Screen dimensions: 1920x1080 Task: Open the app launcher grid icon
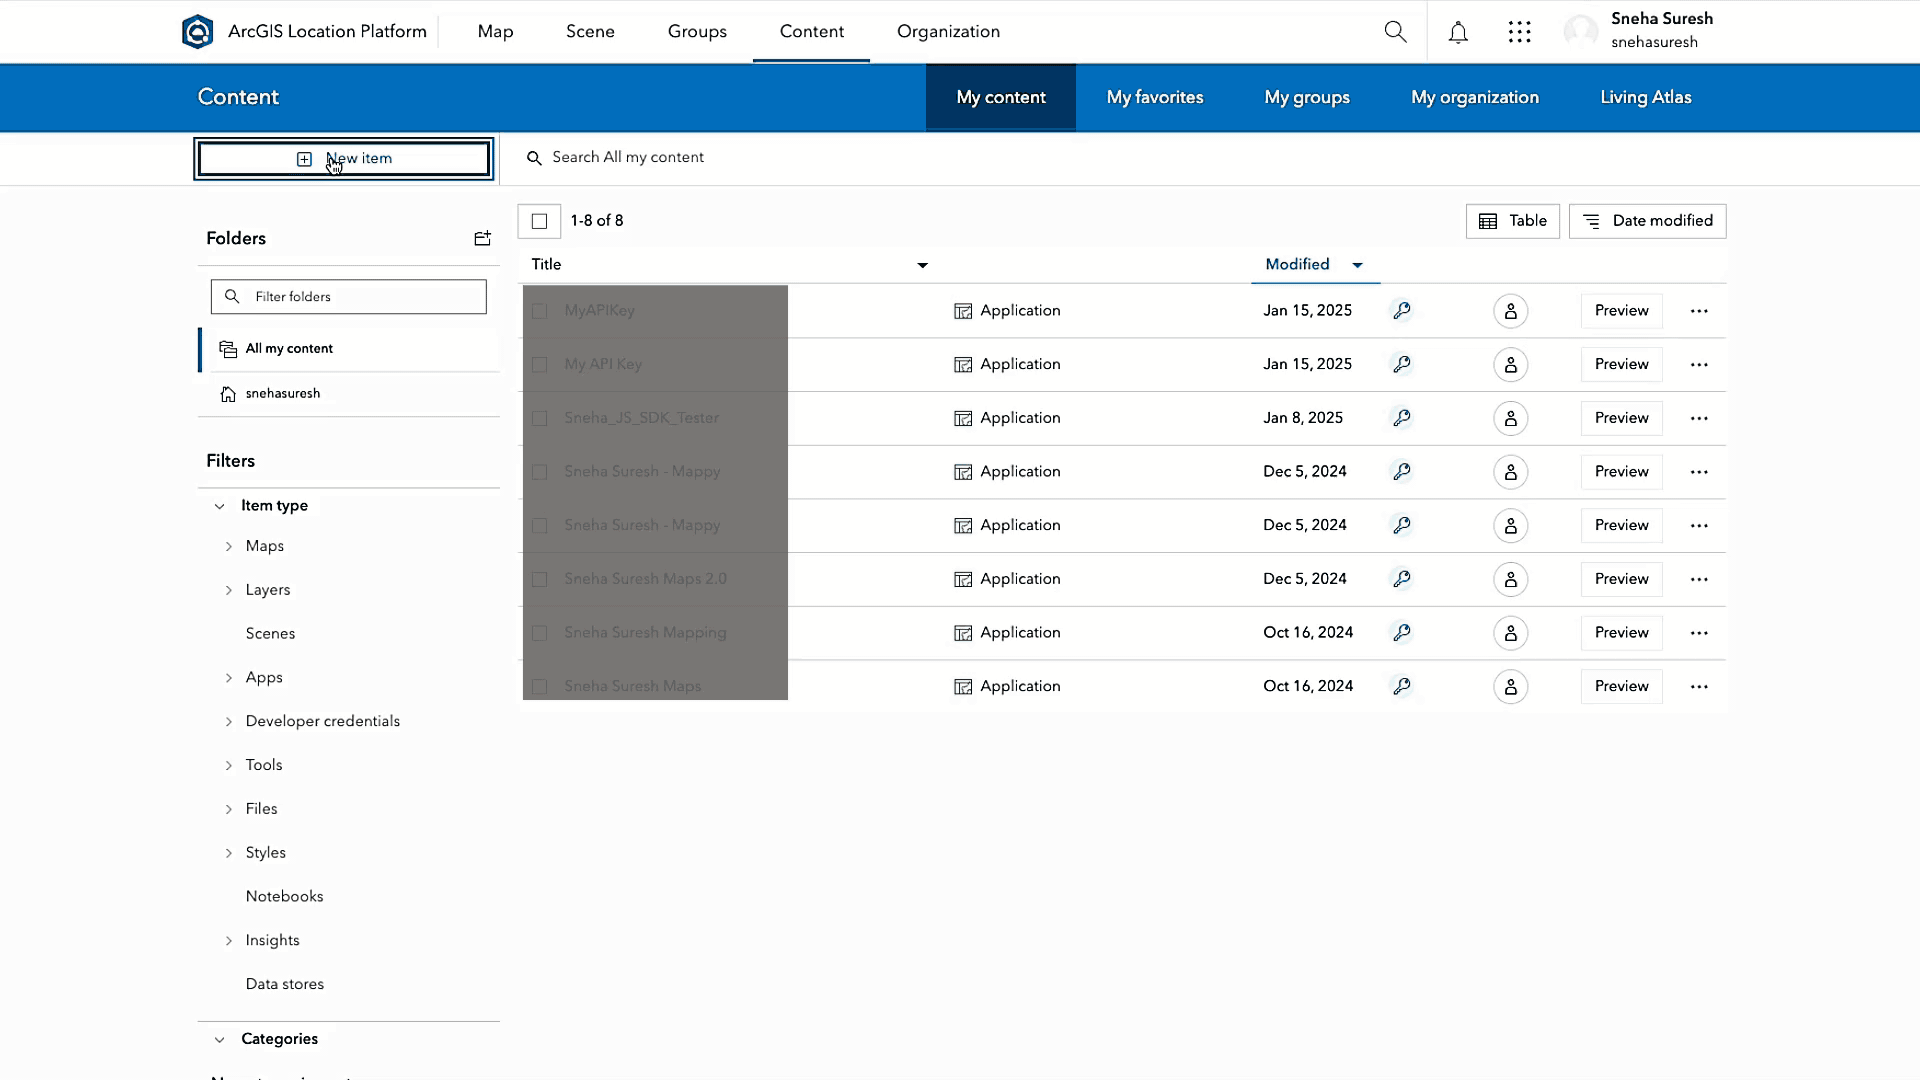(x=1519, y=31)
